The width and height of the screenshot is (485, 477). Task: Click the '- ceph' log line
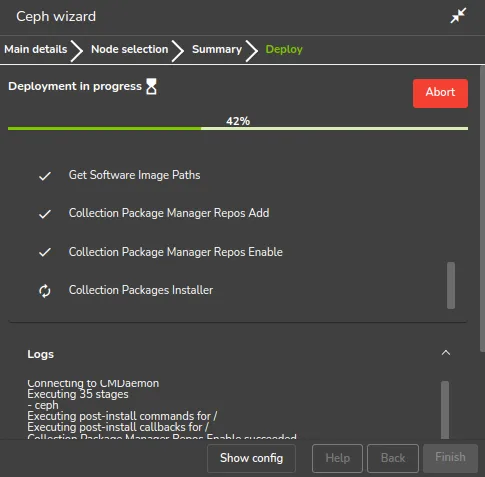(43, 405)
